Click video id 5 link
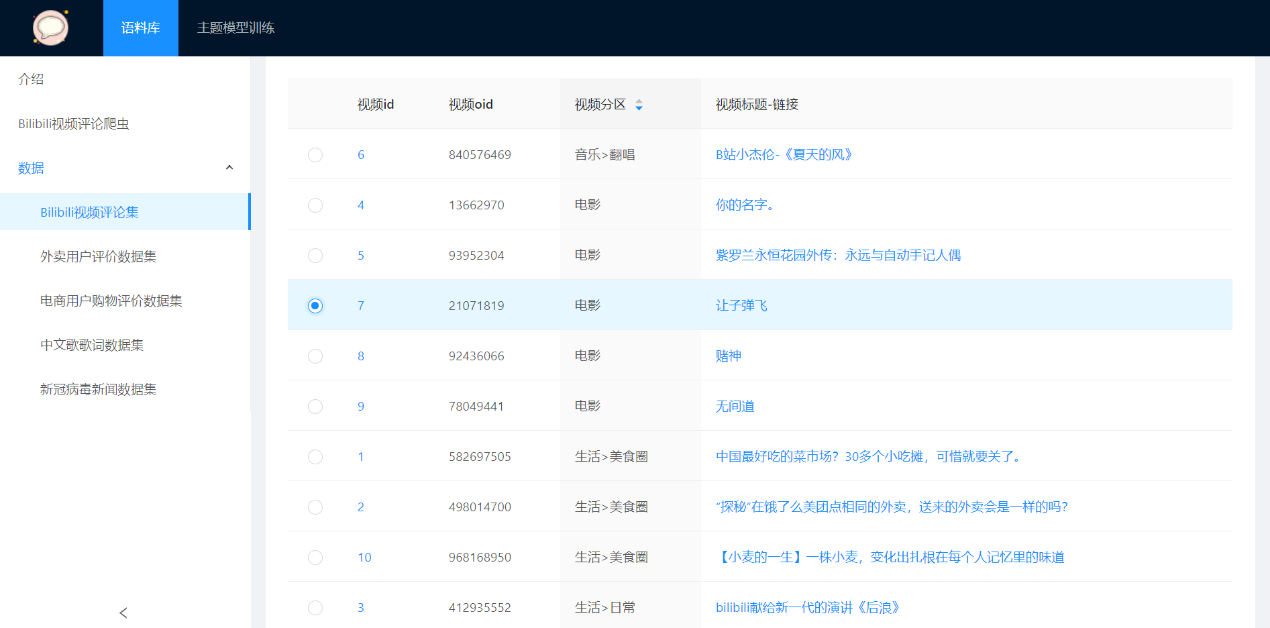 point(361,255)
